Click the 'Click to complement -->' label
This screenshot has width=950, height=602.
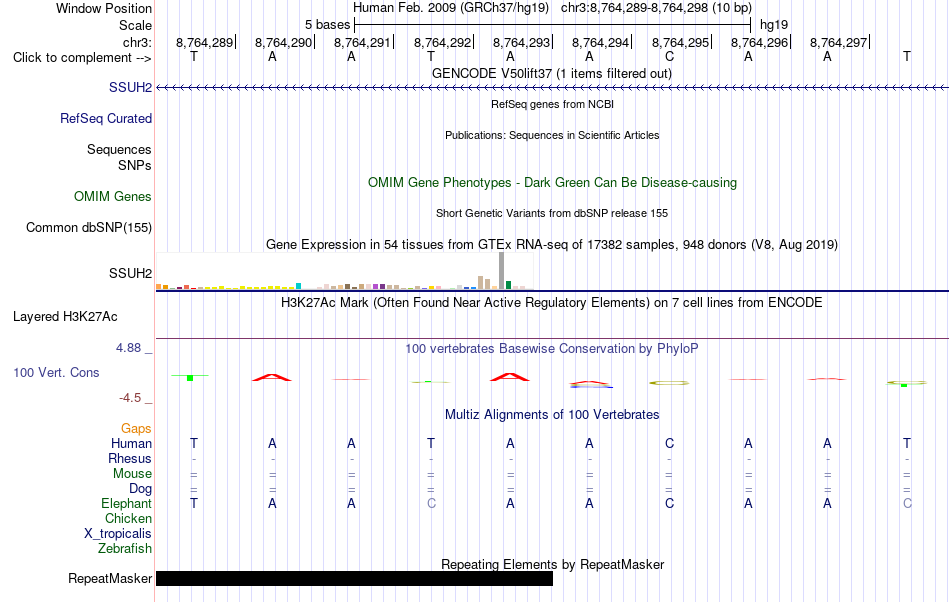(82, 58)
